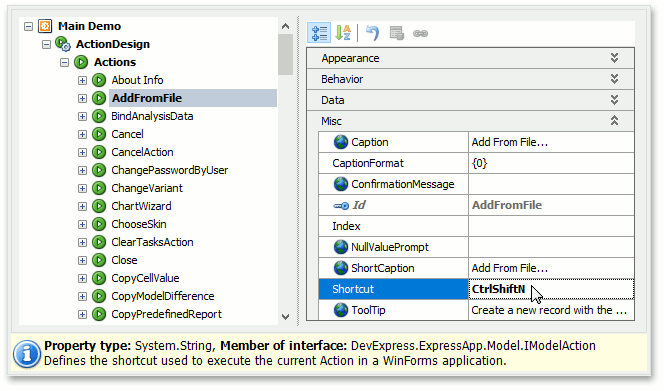Expand the CopyPredefinedReport node

point(82,315)
